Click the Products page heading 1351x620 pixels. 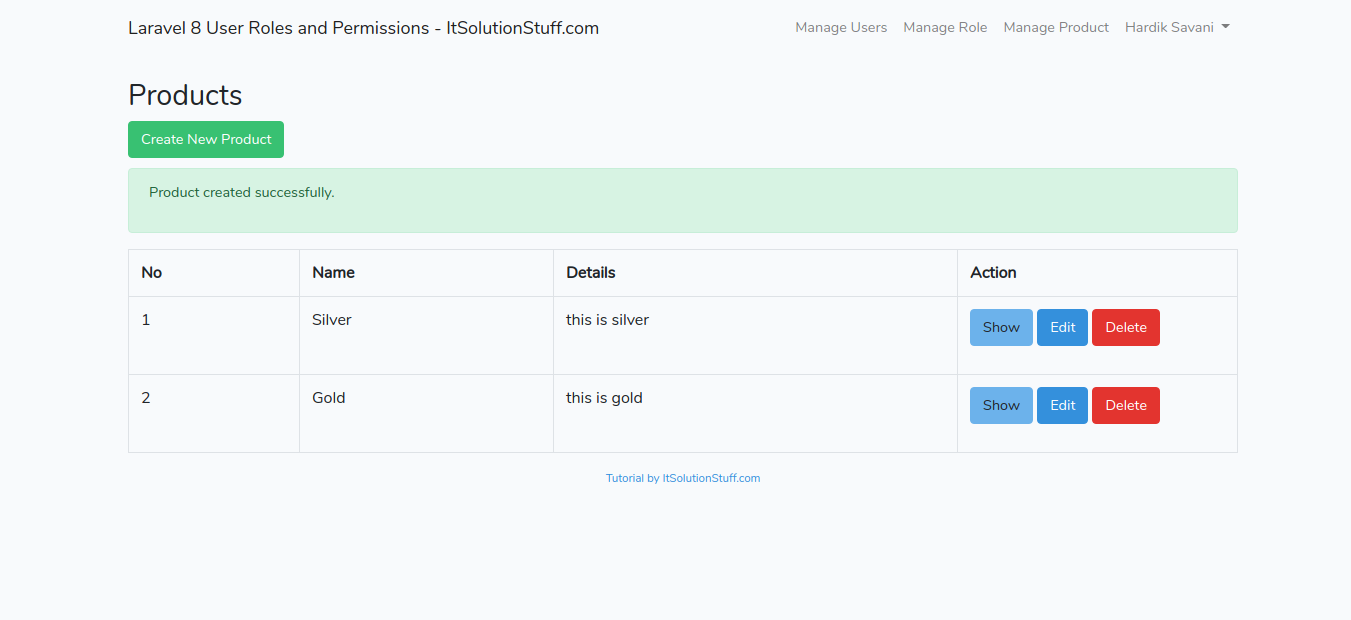[x=185, y=95]
